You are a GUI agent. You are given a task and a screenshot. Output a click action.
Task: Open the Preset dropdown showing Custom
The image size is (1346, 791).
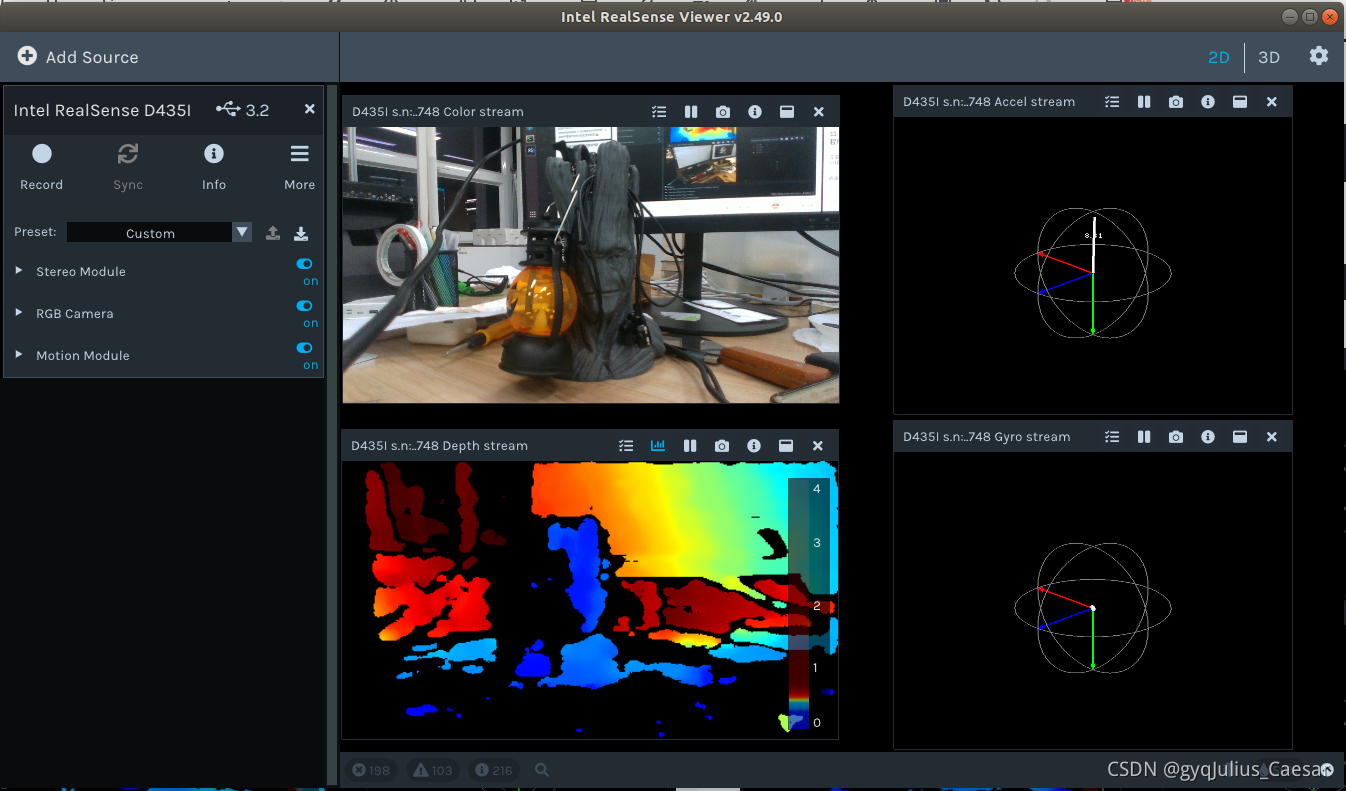pos(159,232)
